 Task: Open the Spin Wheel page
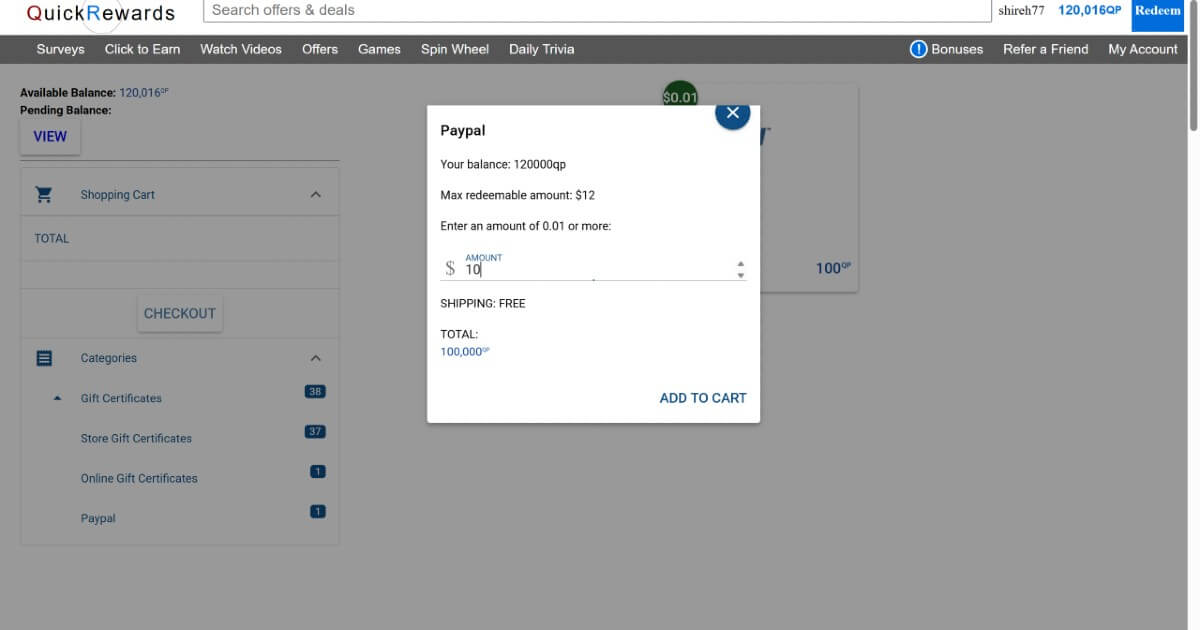coord(455,49)
